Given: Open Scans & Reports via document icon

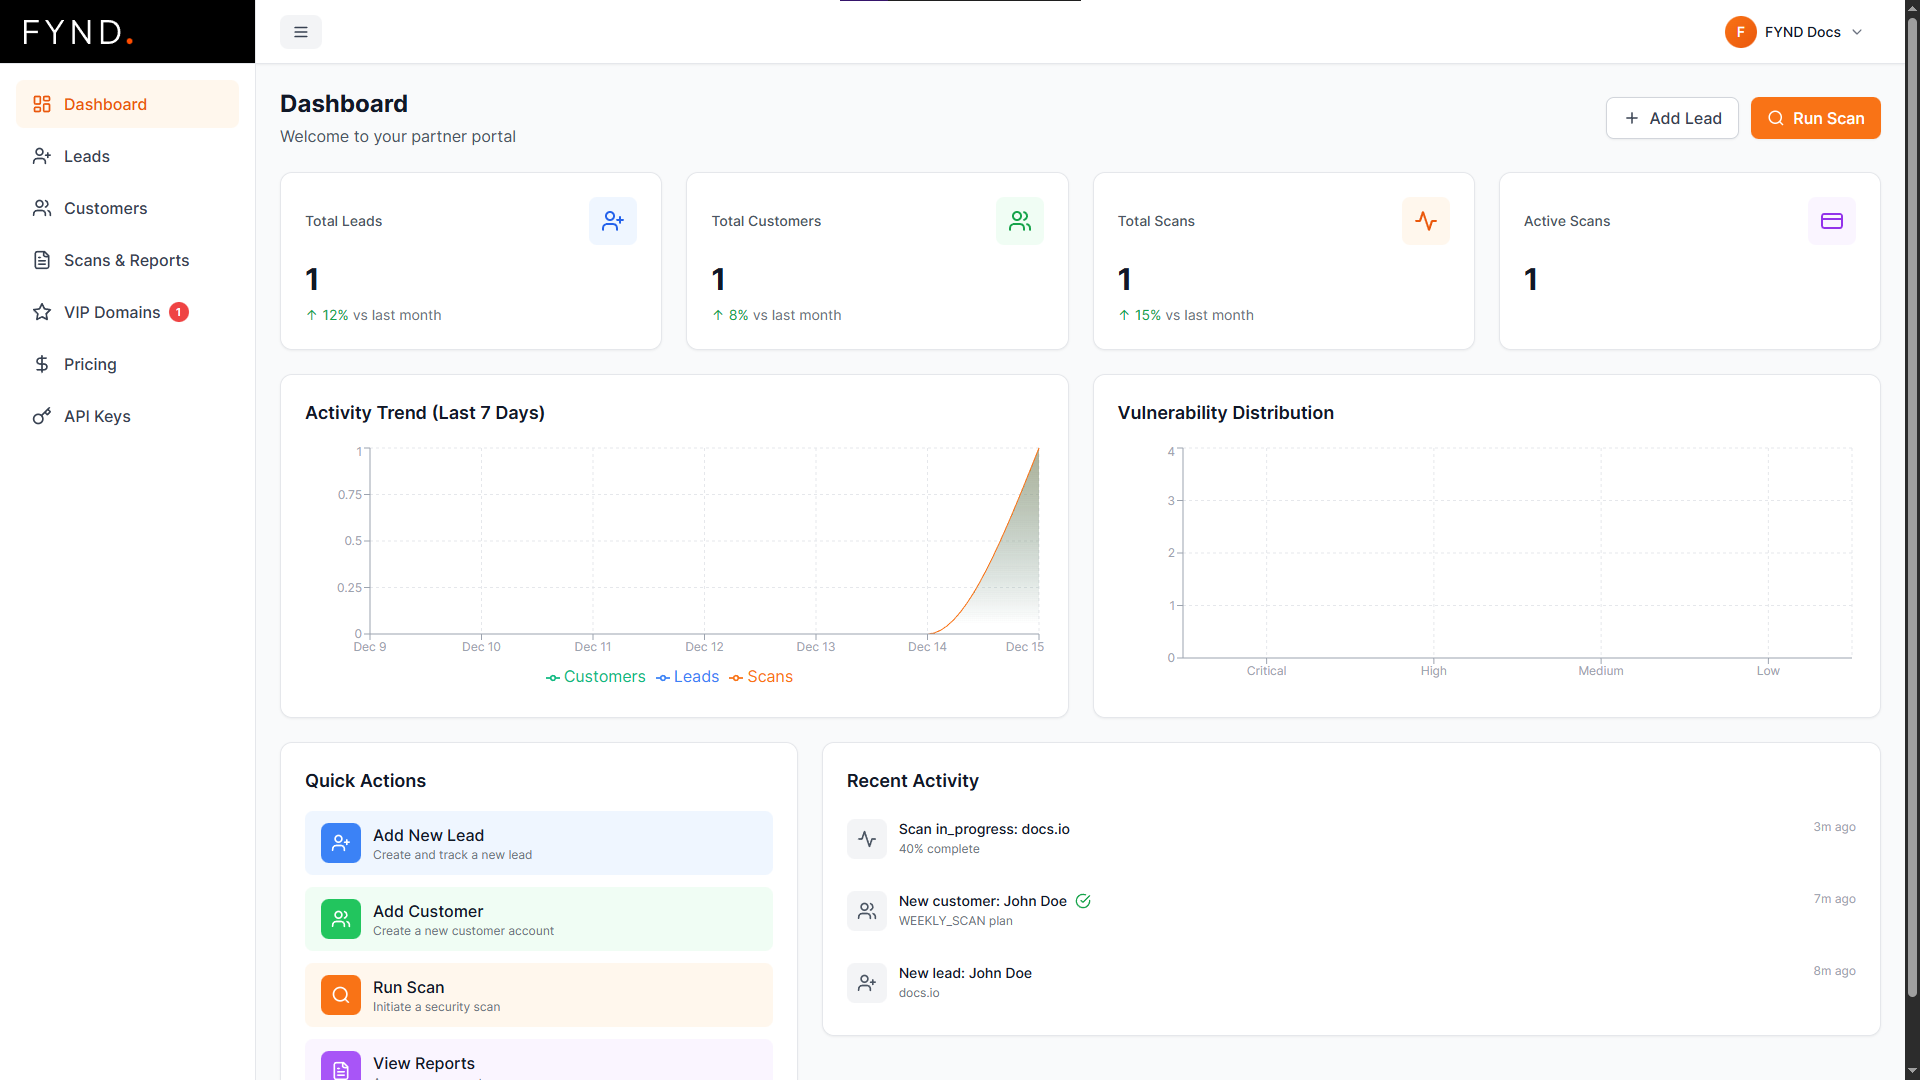Looking at the screenshot, I should pyautogui.click(x=41, y=260).
